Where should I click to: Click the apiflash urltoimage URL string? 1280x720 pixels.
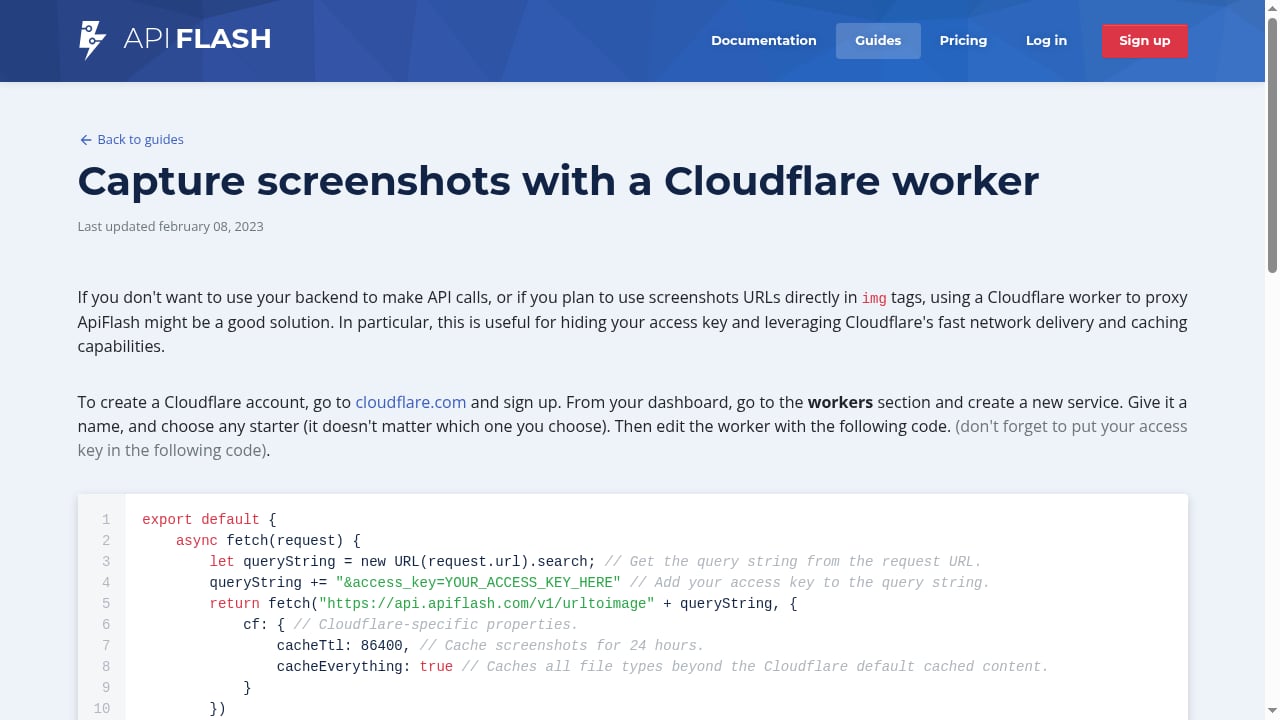[486, 604]
